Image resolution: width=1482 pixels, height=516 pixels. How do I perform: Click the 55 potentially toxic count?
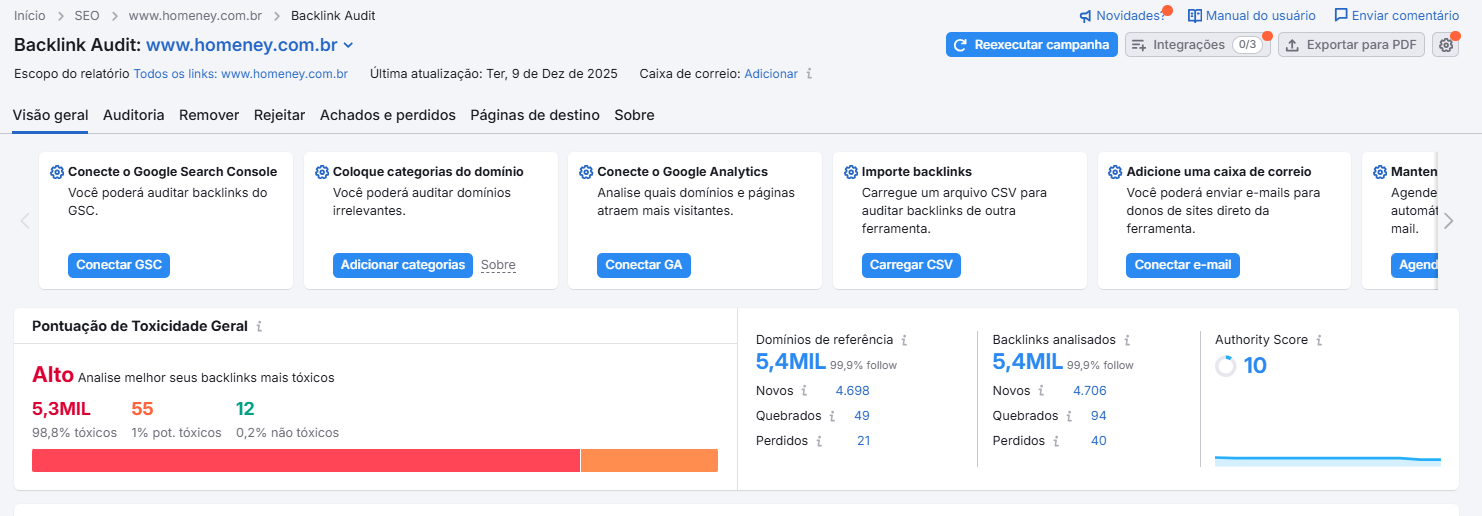142,409
